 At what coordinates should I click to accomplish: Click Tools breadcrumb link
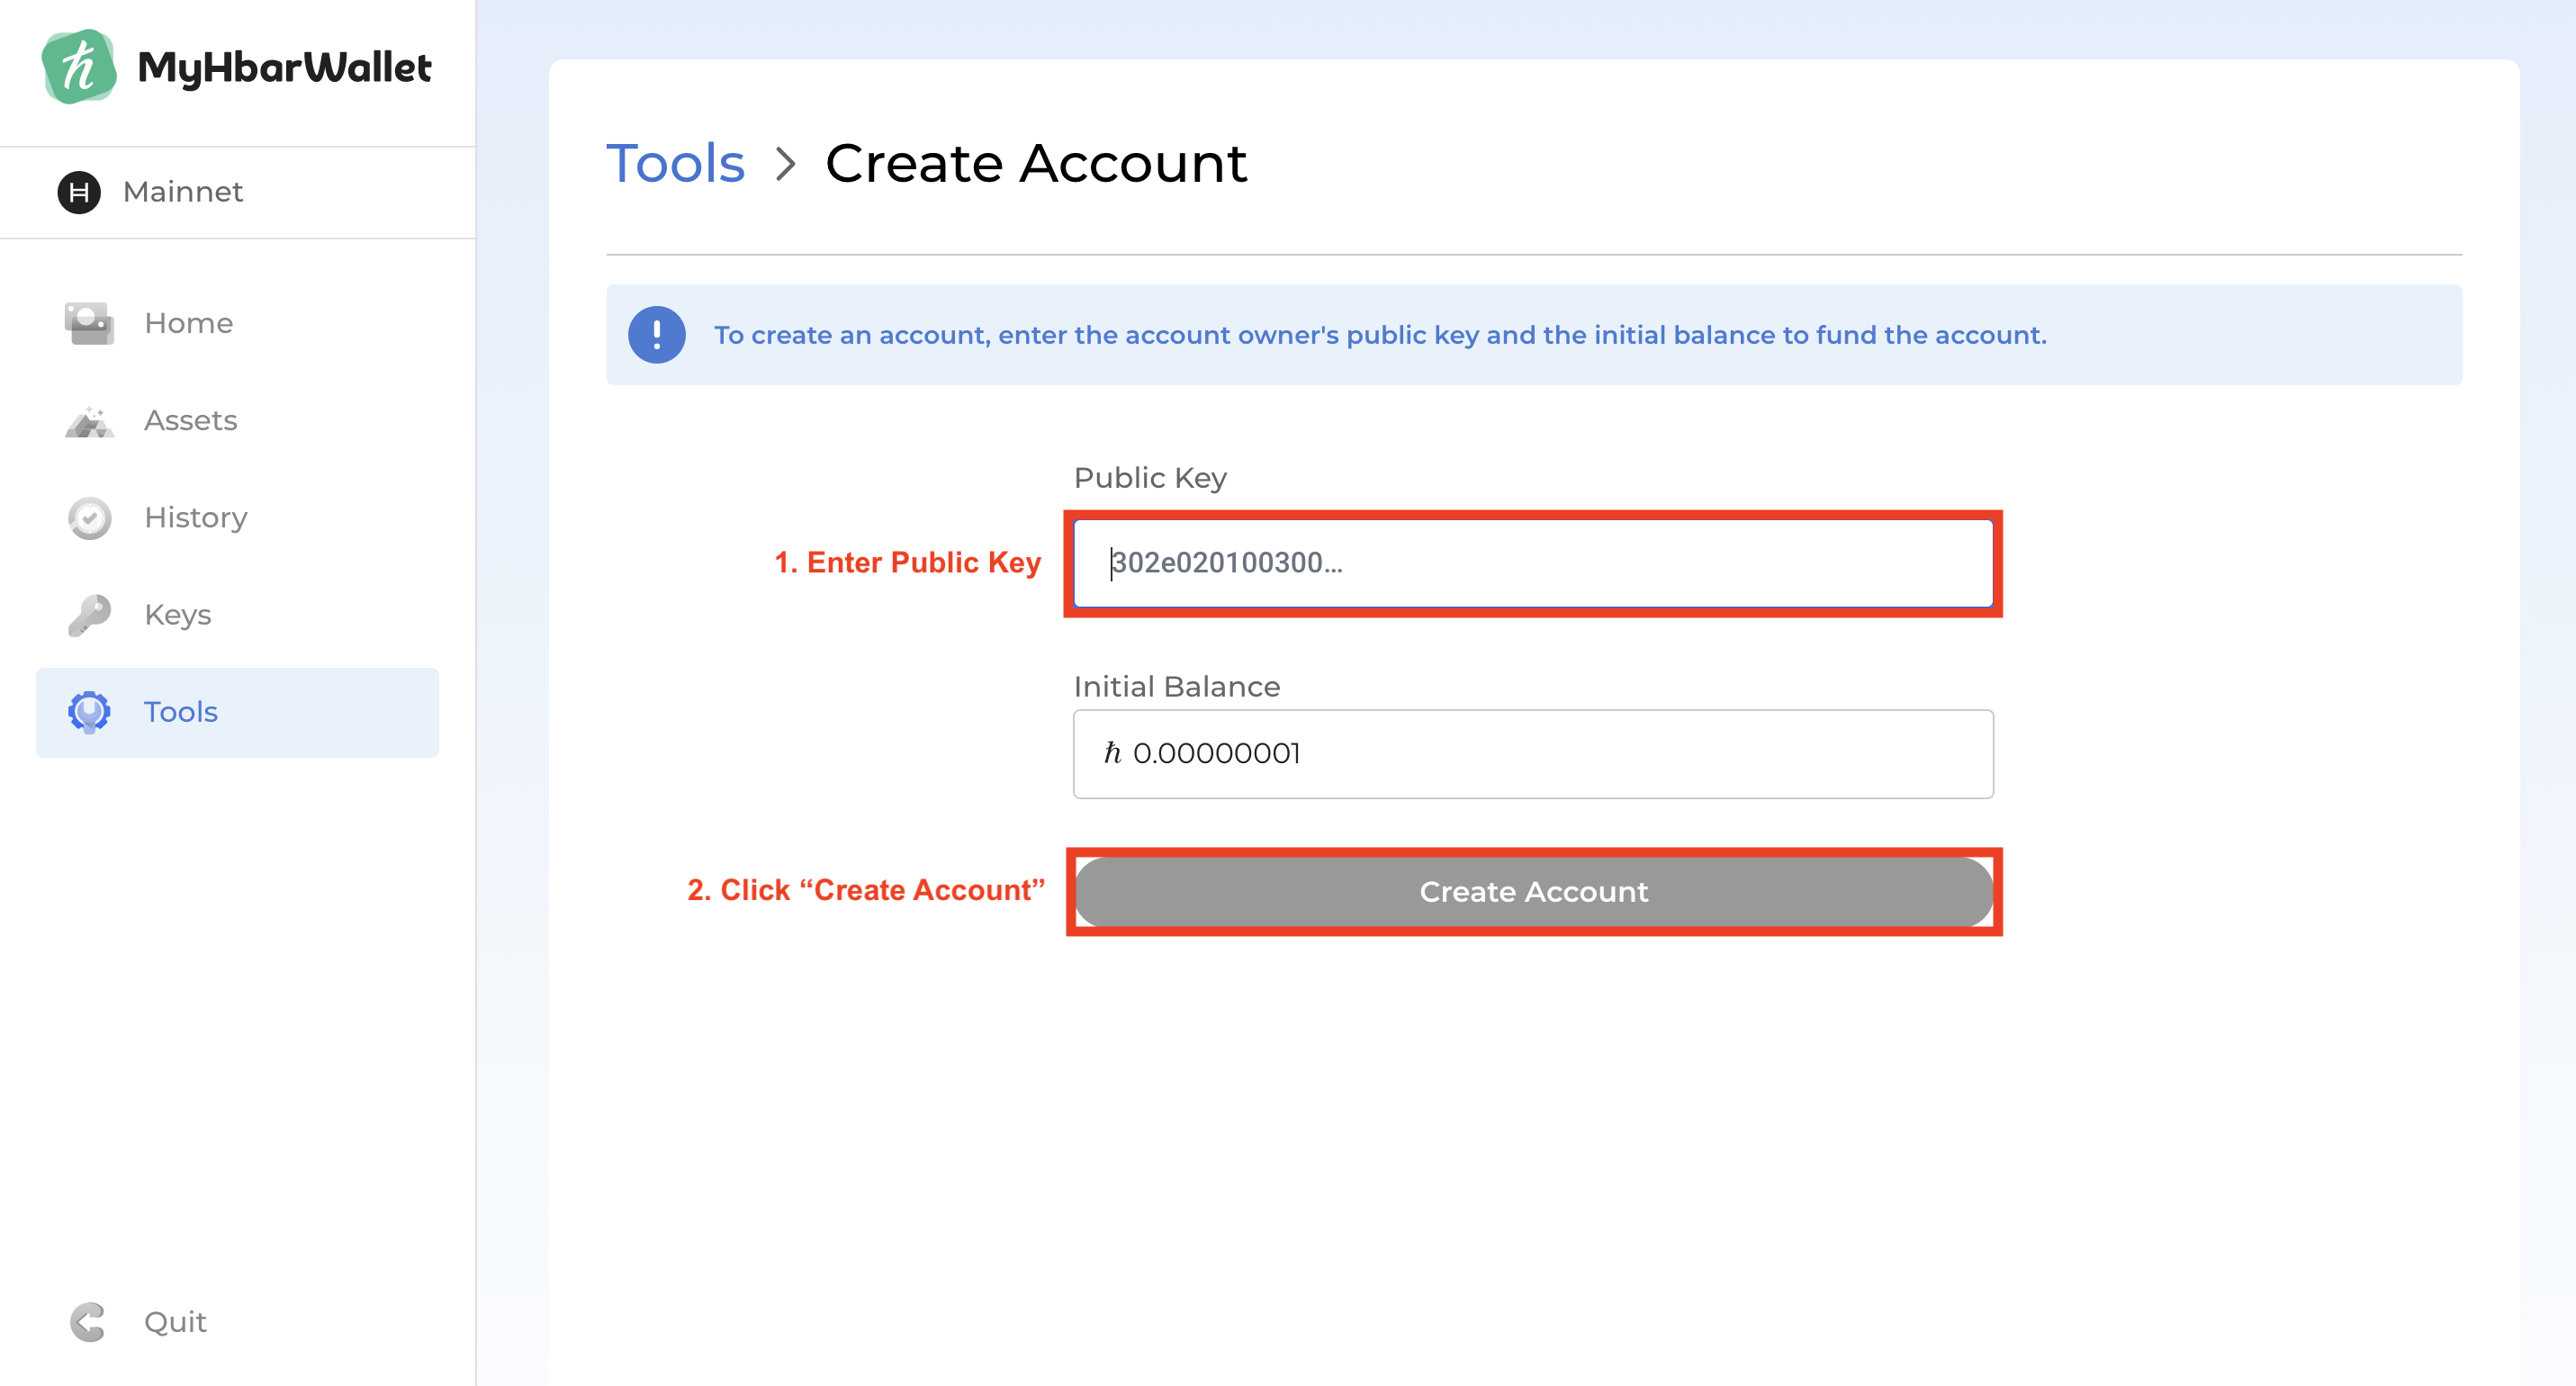point(675,163)
